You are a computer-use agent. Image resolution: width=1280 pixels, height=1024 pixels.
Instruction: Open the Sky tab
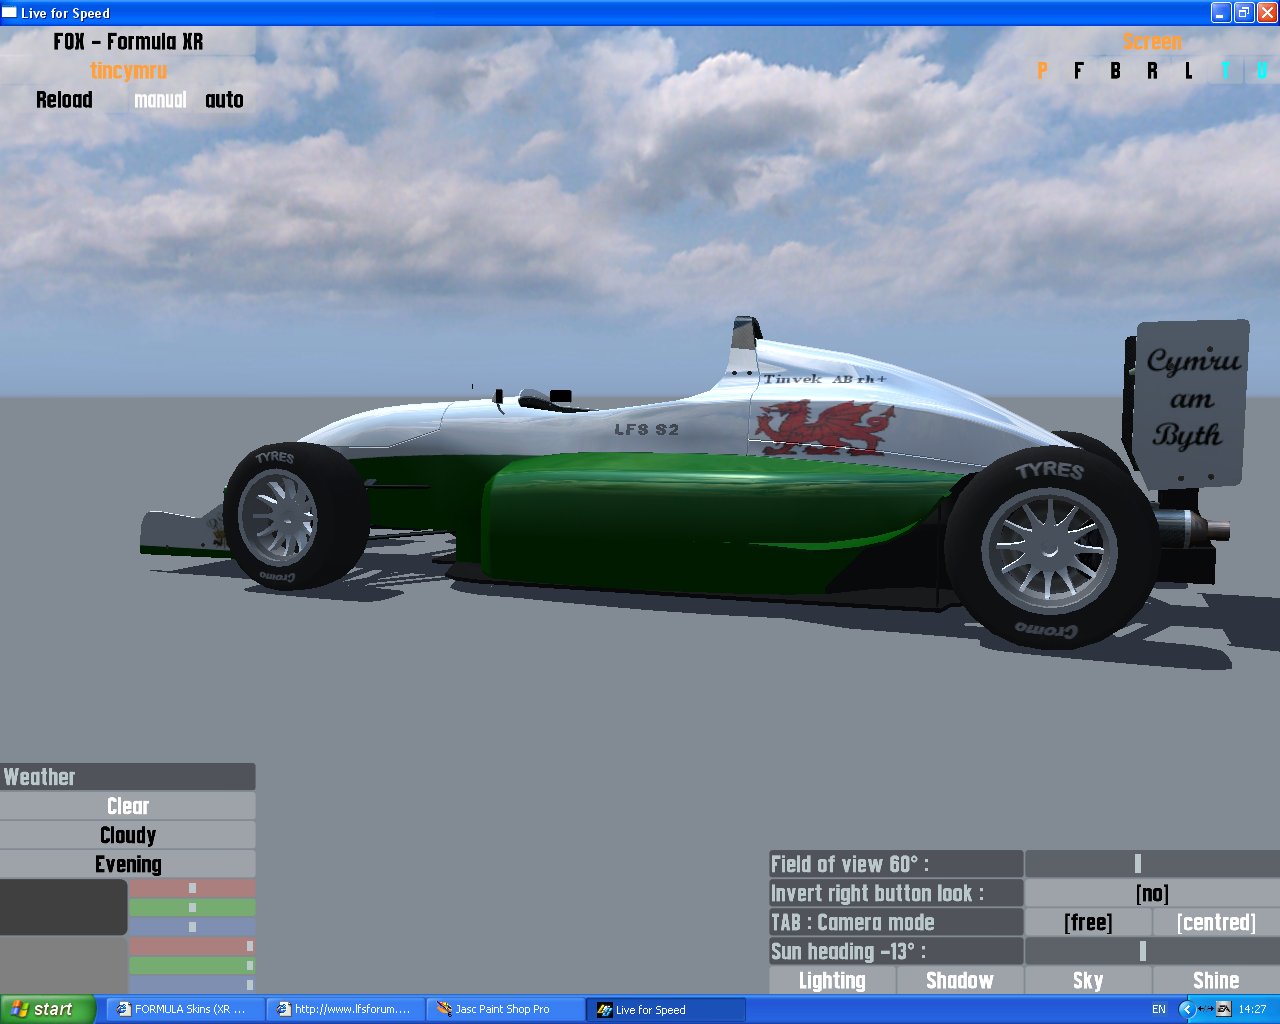point(1088,980)
